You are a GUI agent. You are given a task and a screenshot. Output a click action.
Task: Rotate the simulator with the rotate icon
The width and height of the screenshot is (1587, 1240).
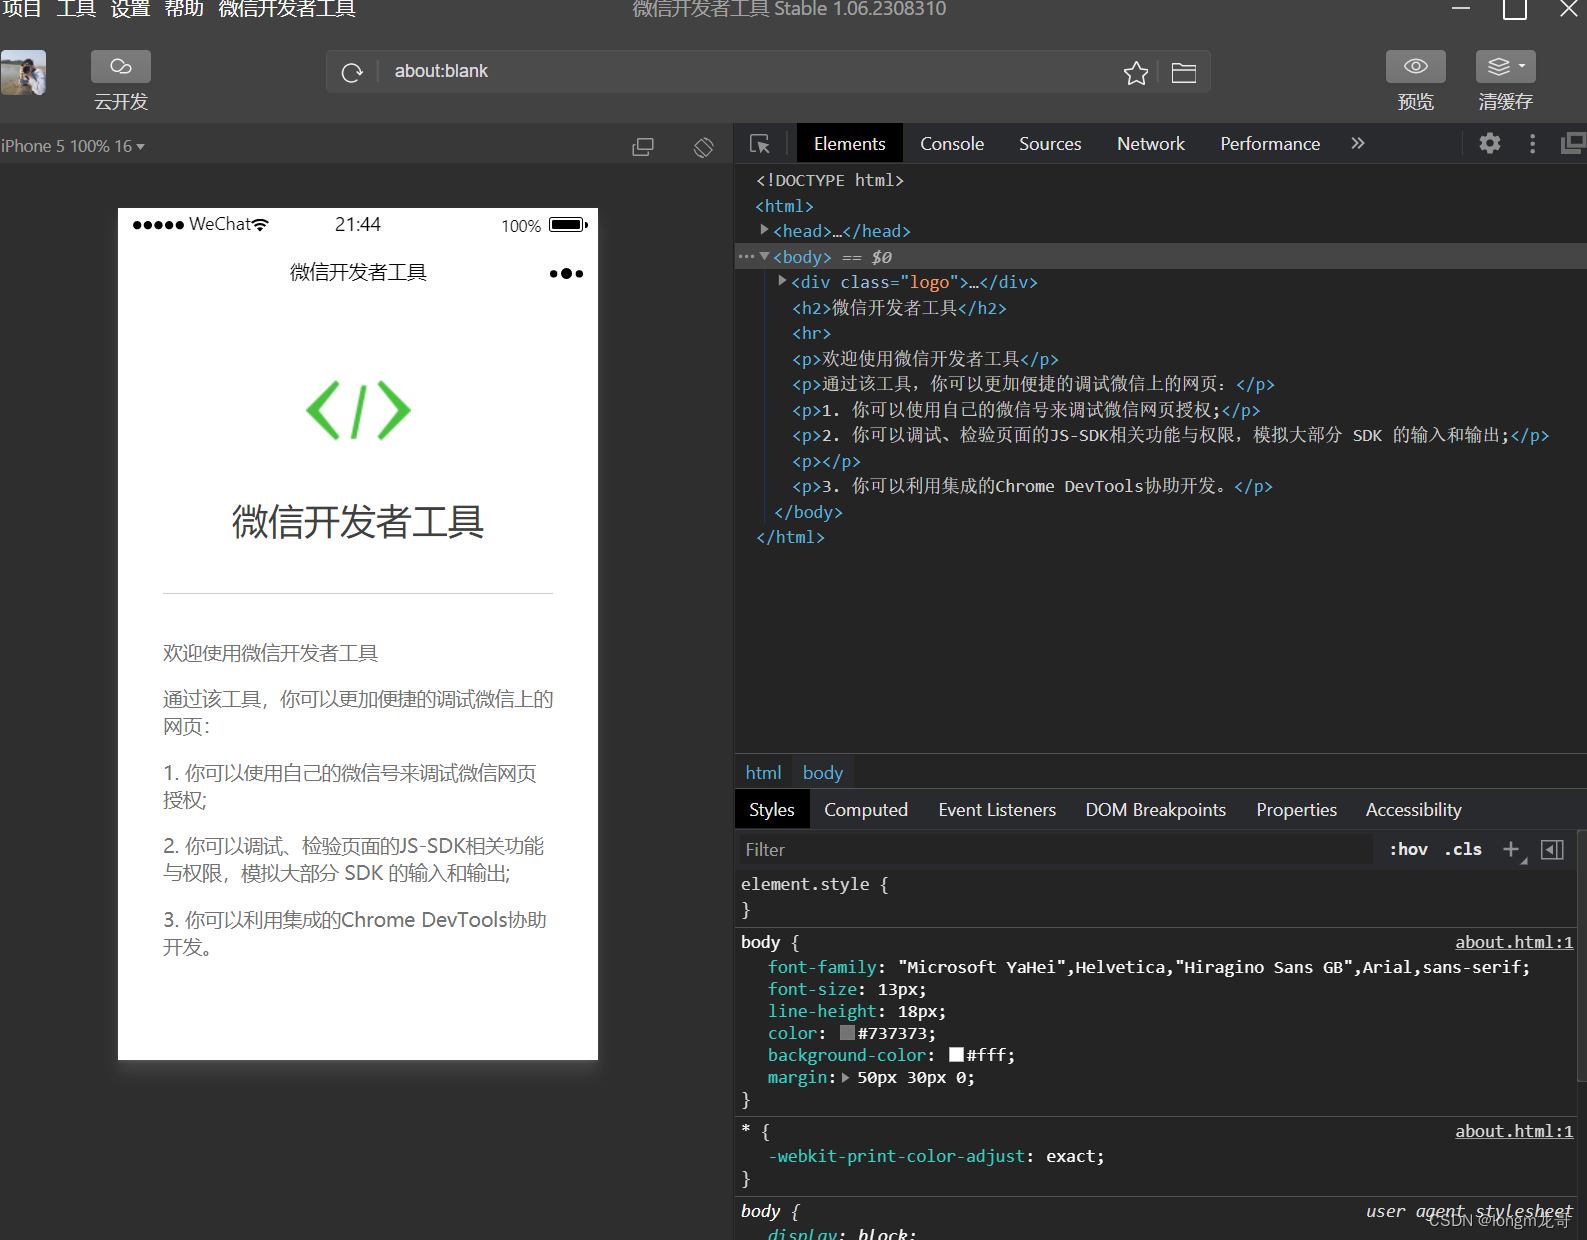click(x=704, y=147)
